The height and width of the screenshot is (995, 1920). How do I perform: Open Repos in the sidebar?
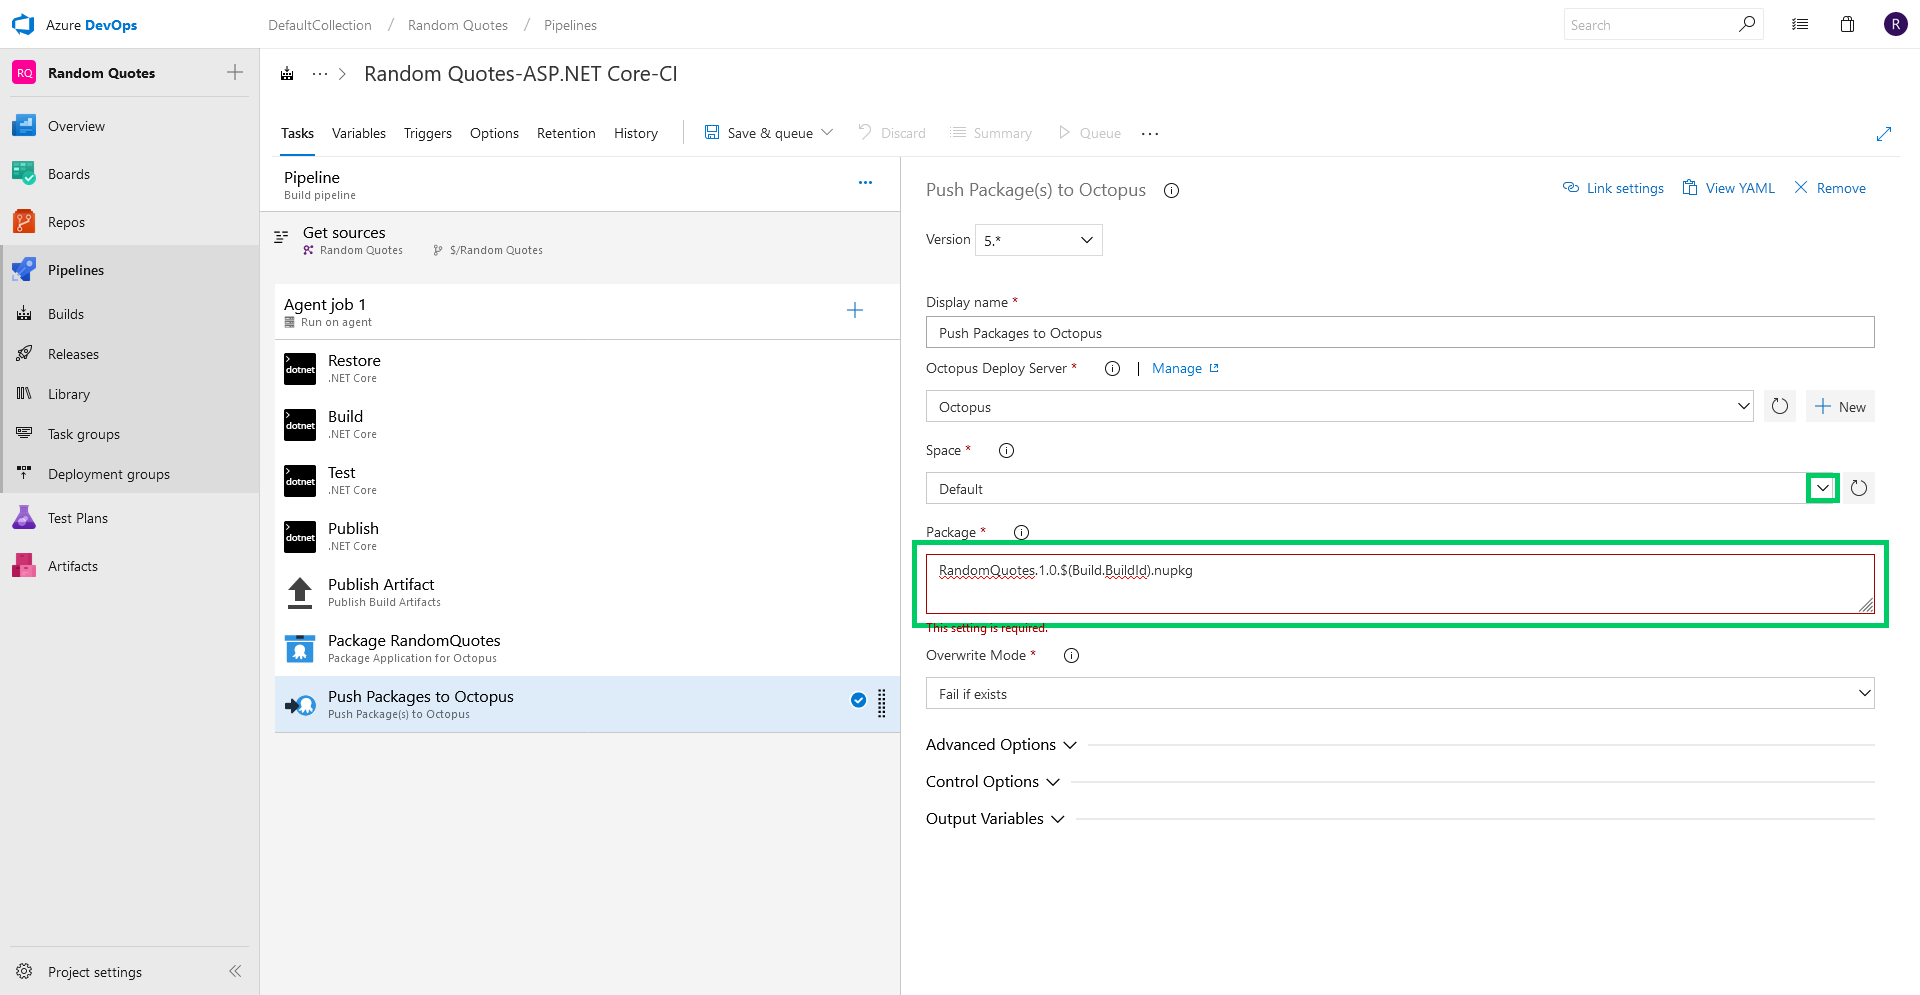click(x=66, y=222)
